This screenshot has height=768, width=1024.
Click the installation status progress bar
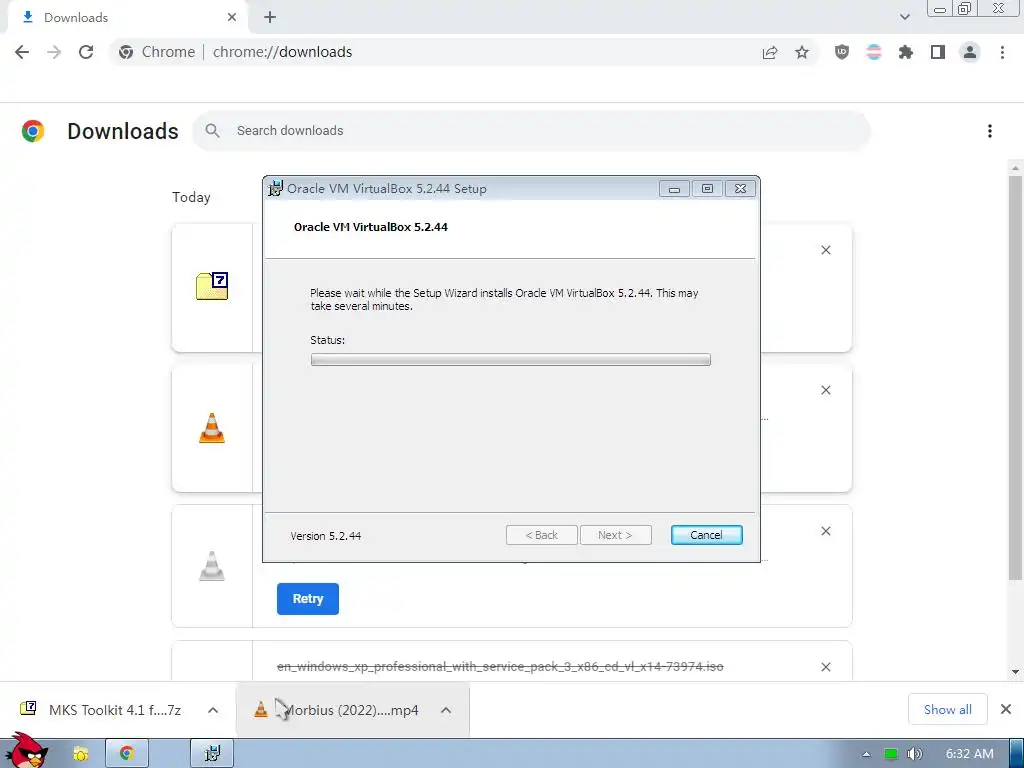[511, 360]
